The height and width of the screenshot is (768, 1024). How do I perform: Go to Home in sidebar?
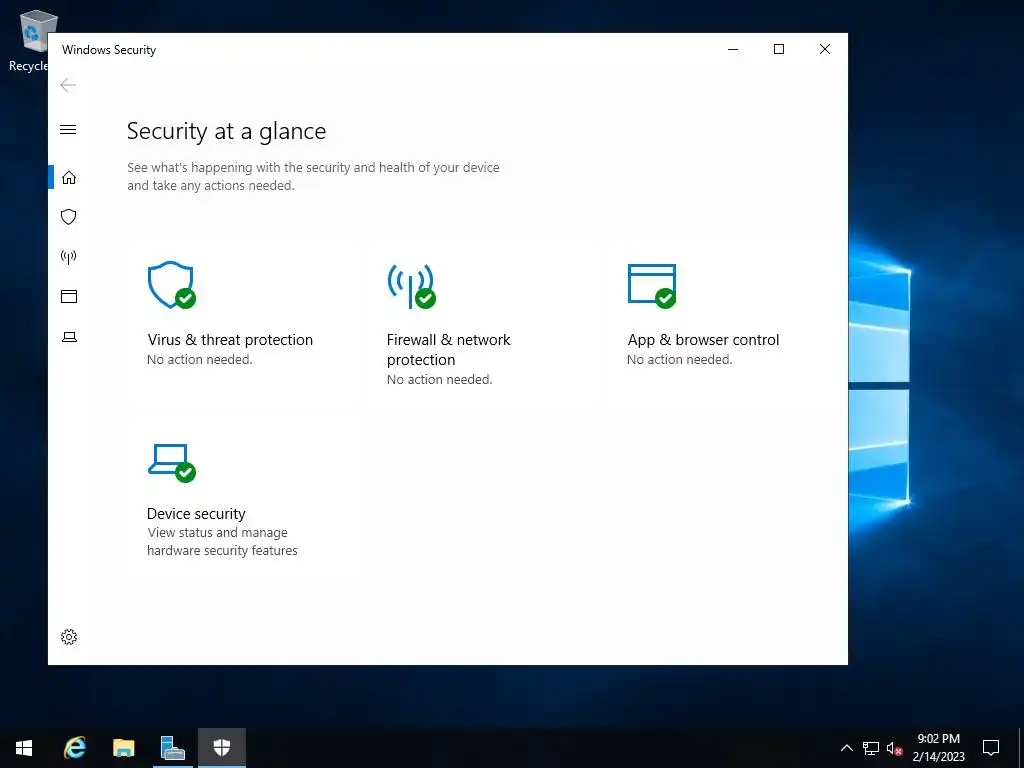[69, 178]
